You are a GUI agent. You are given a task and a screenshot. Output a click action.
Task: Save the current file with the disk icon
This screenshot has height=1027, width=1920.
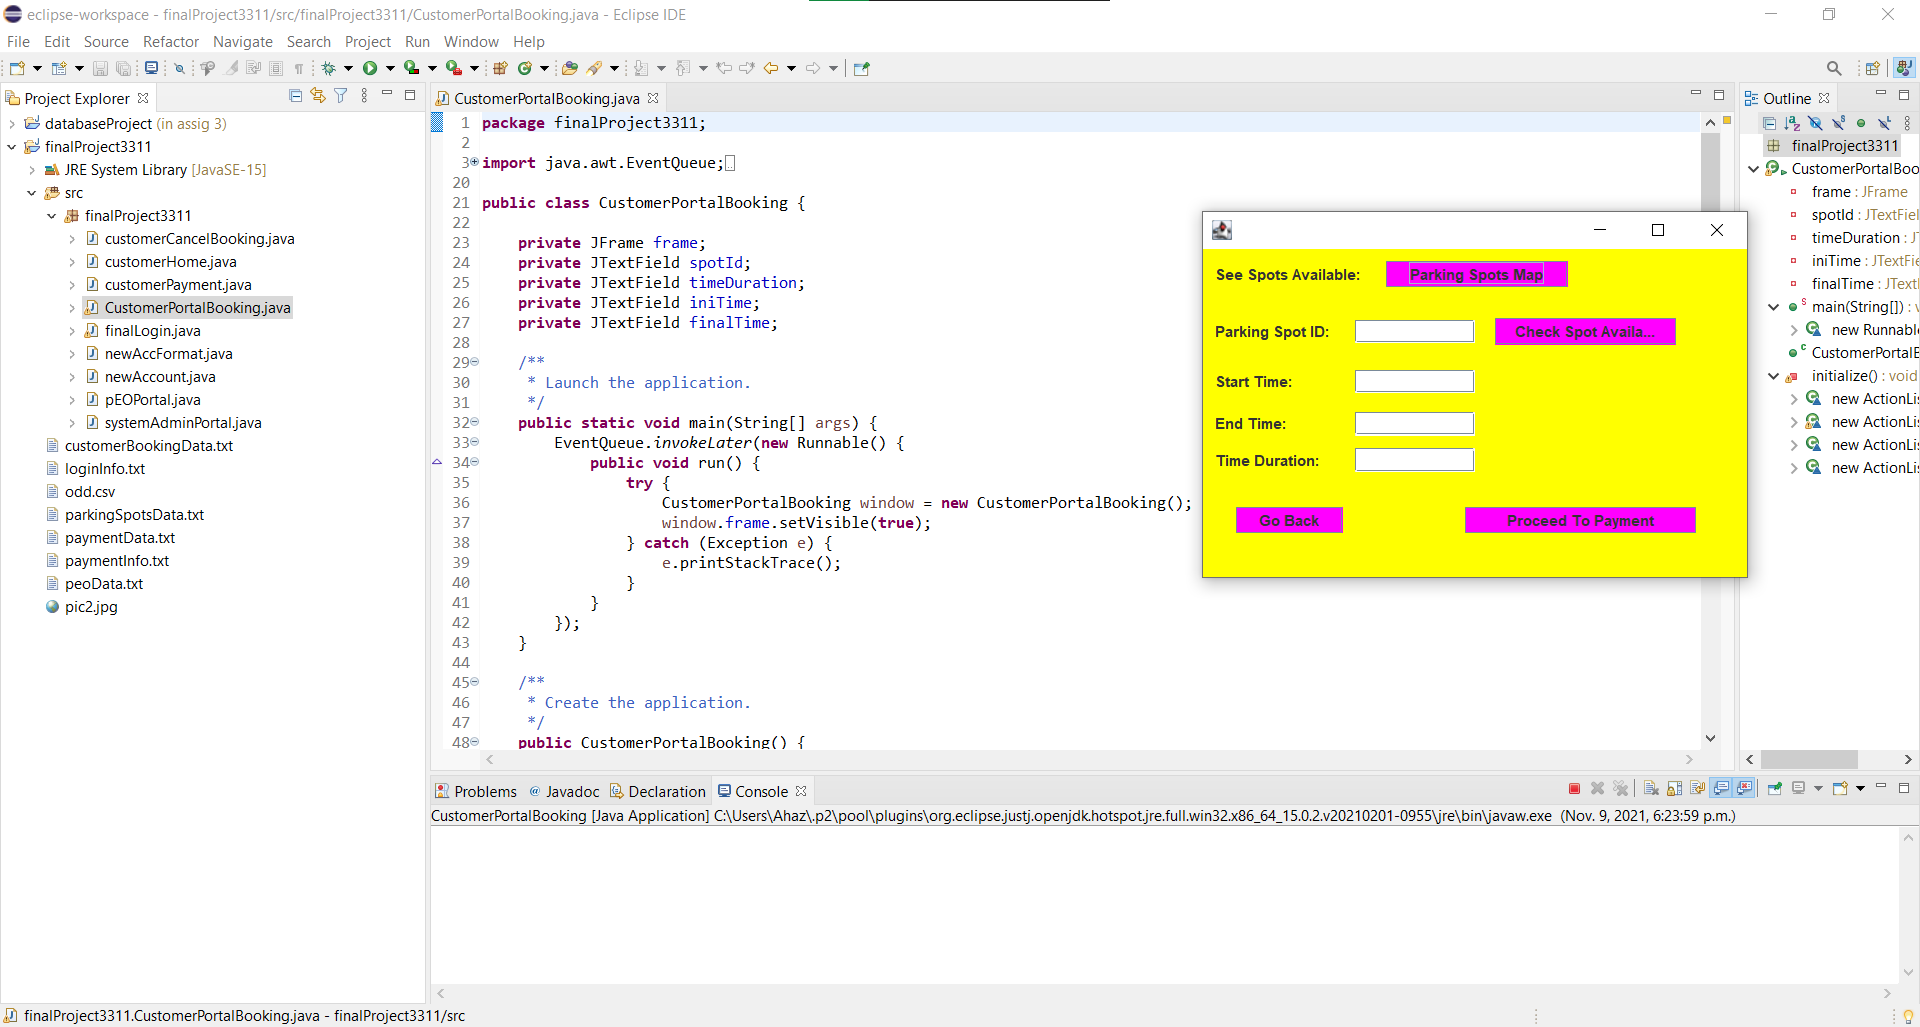[x=100, y=67]
